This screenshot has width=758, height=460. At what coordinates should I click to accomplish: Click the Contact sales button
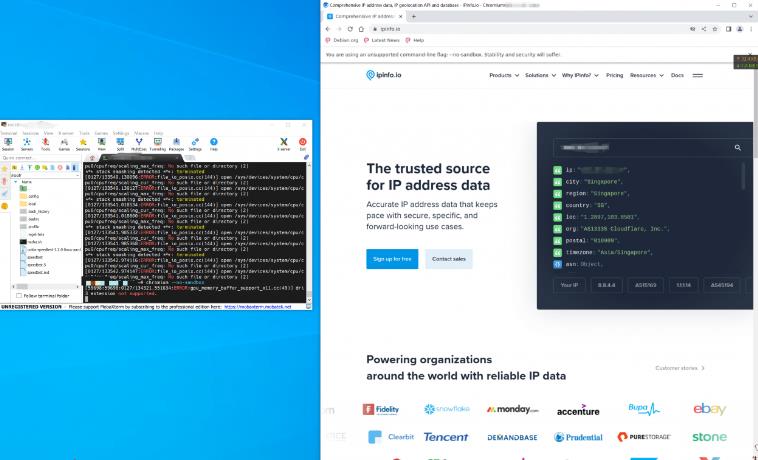(449, 259)
